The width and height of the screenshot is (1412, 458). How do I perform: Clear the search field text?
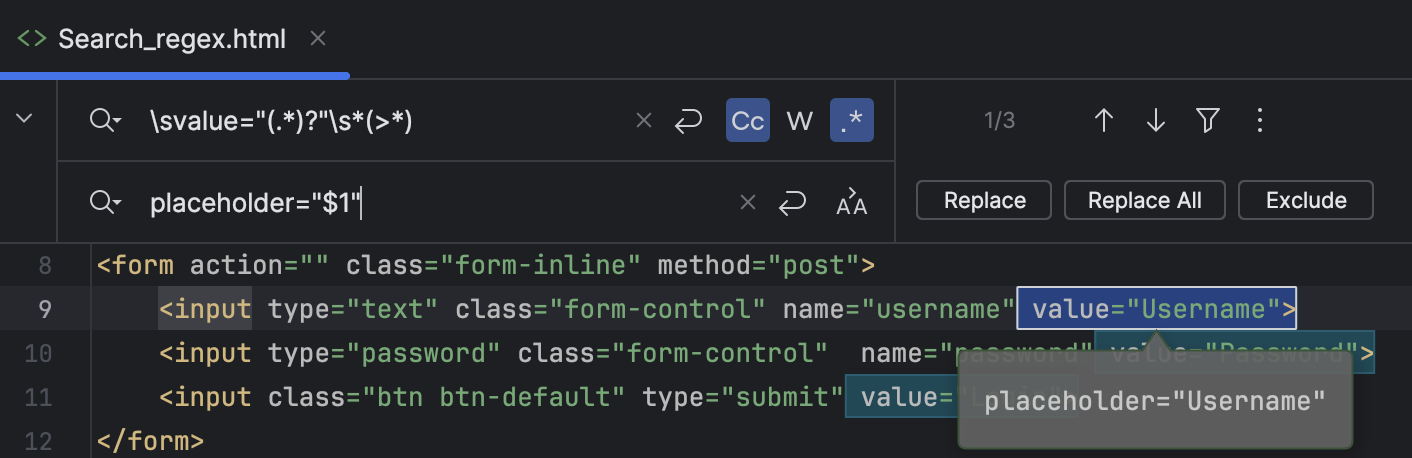[x=644, y=121]
